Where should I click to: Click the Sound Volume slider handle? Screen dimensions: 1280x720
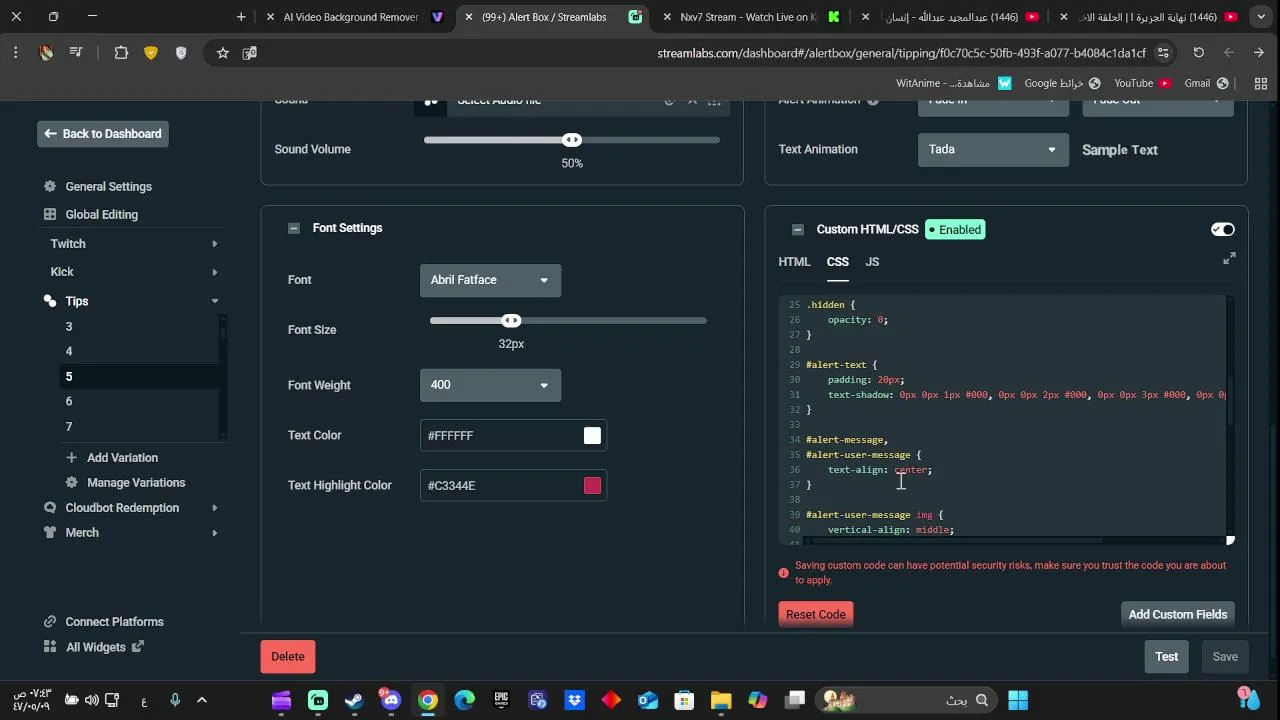tap(572, 140)
